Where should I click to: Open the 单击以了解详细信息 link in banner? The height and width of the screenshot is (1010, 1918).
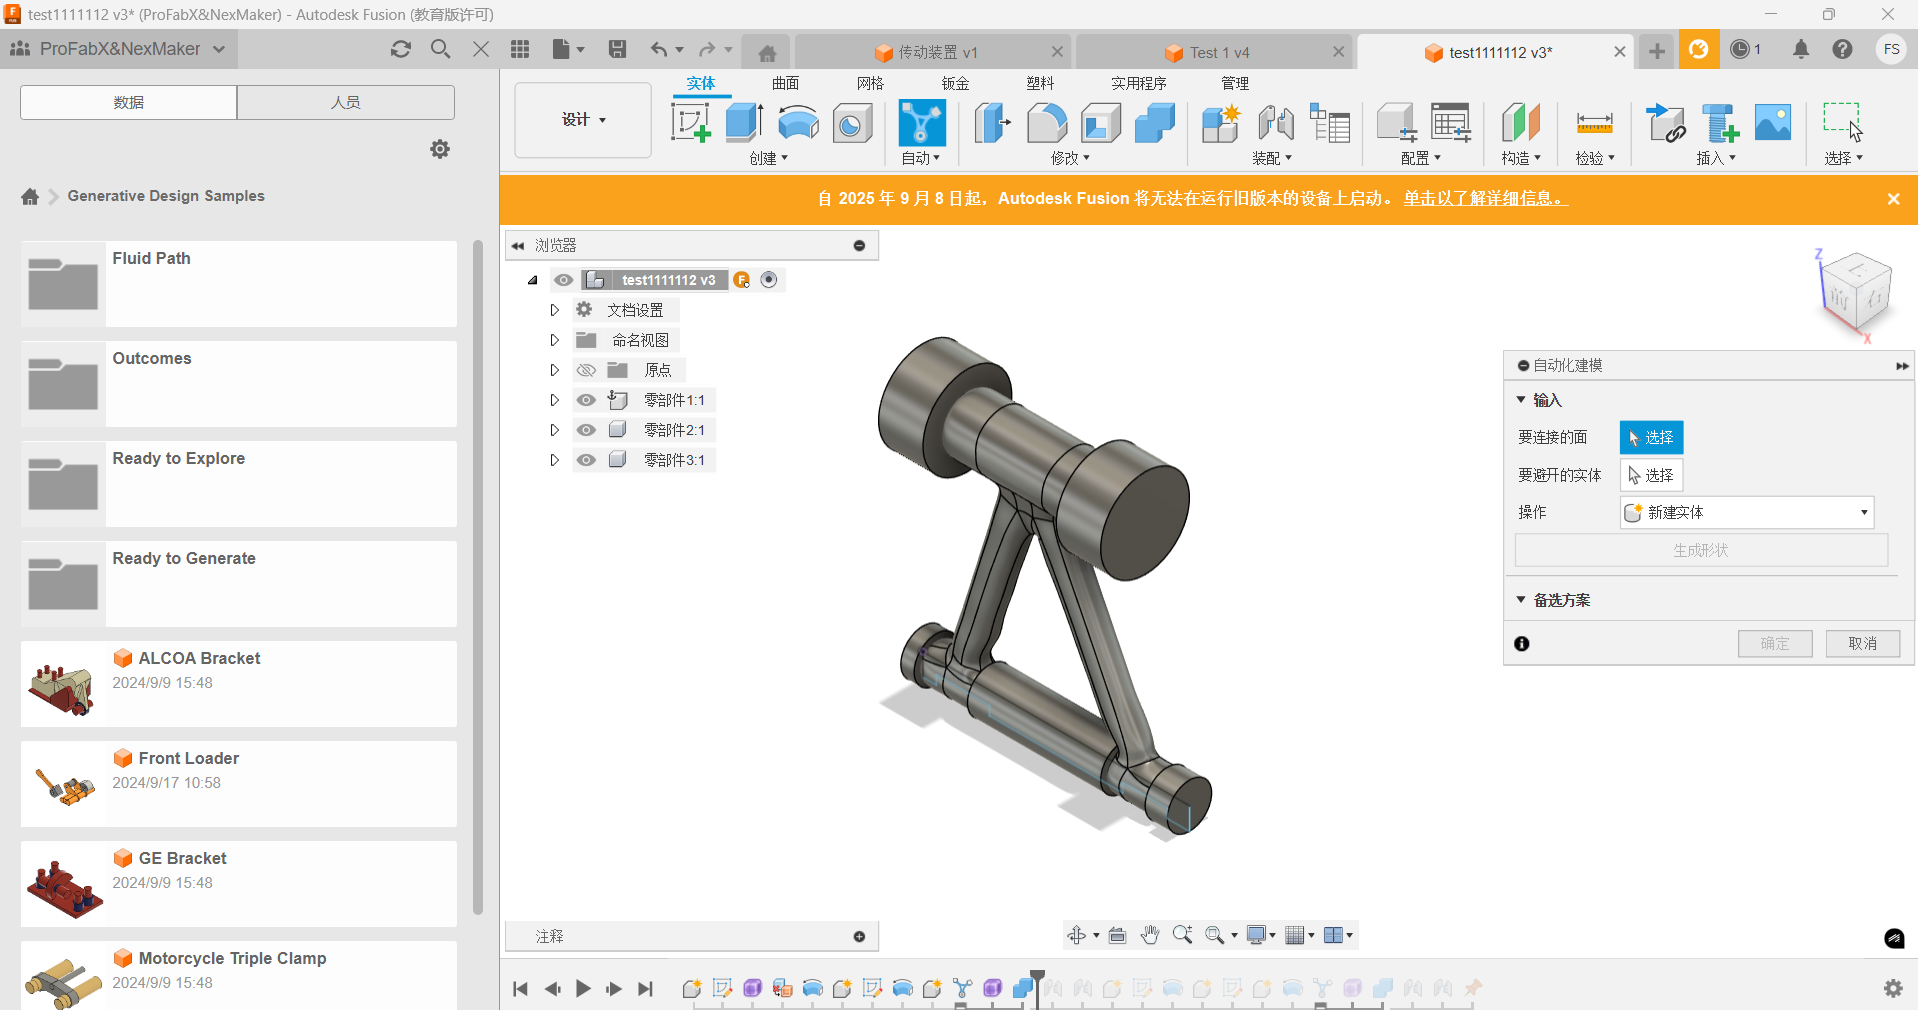pos(1484,198)
